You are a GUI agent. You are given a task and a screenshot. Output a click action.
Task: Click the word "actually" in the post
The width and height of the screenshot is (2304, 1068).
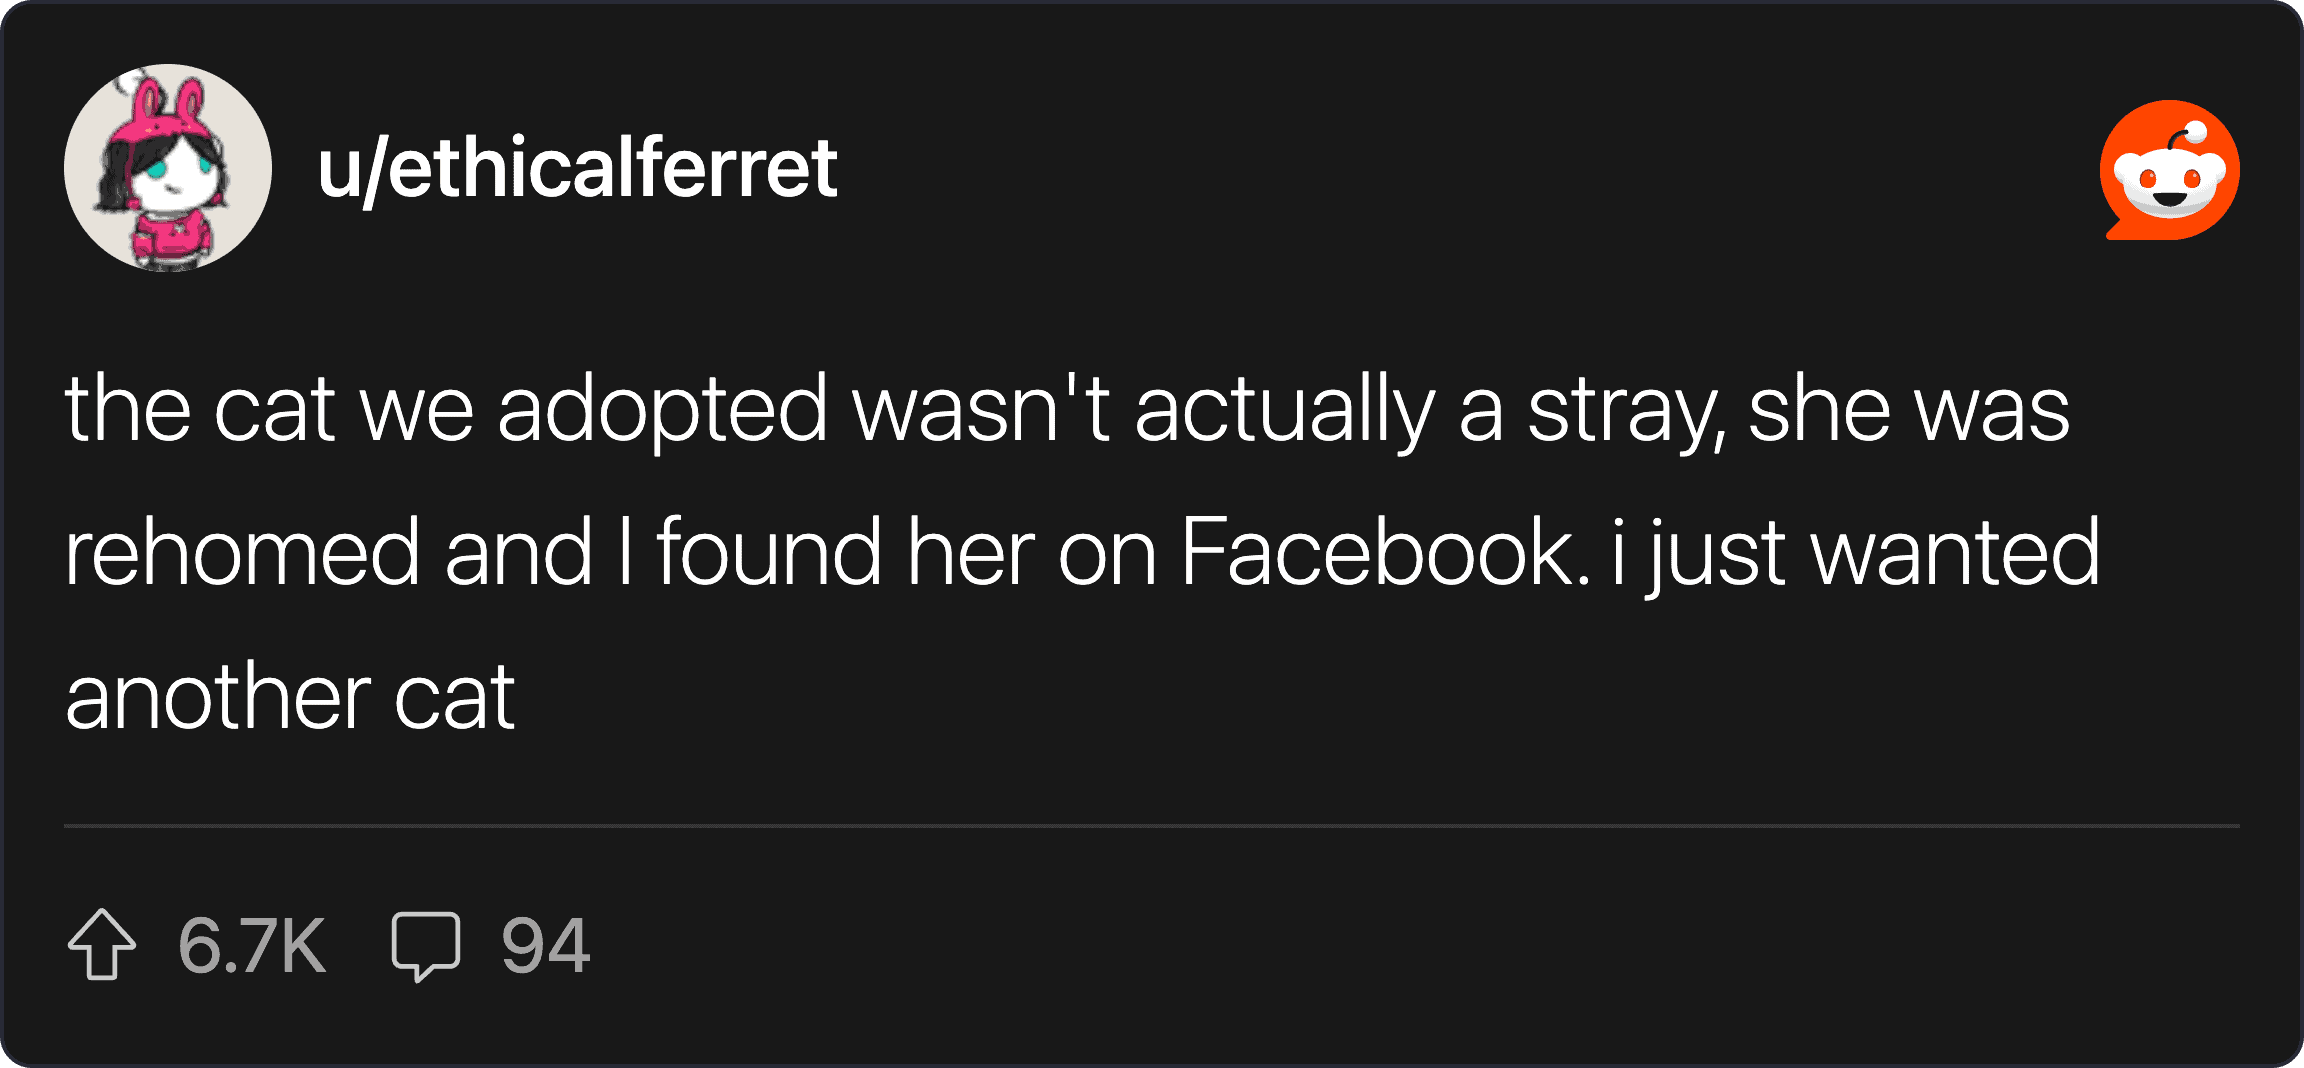[1285, 410]
